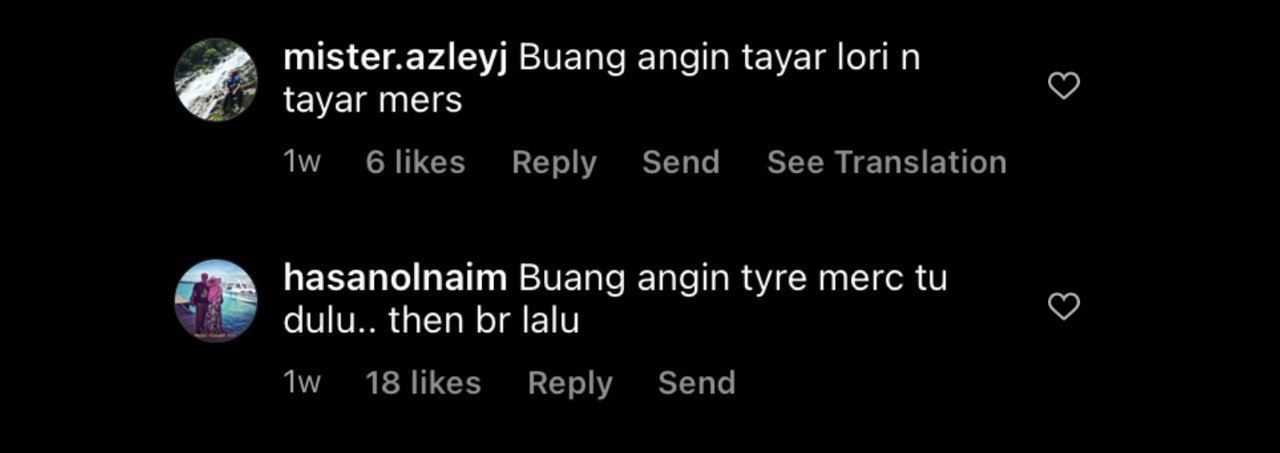
Task: Visit the hasanolnaim username link
Action: 397,278
